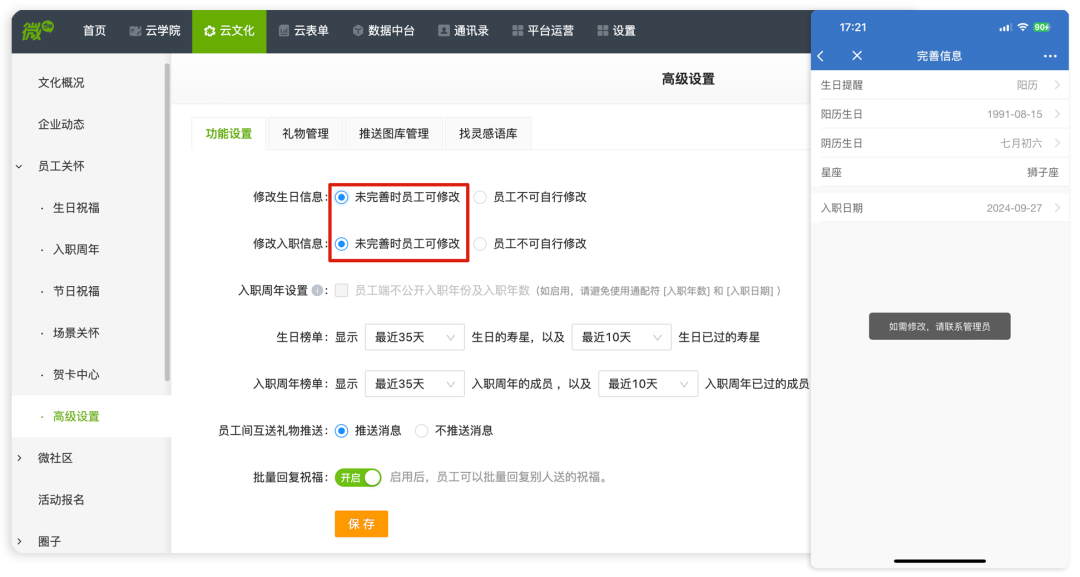Select 未完善时员工可修改 for 修改生日信息
Viewport: 1080px width, 577px height.
342,198
